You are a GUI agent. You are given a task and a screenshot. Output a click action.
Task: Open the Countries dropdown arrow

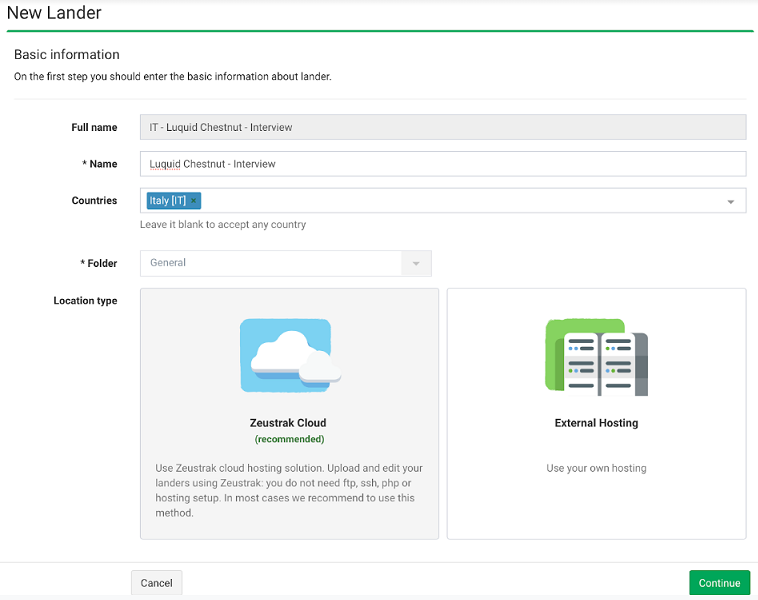point(730,202)
